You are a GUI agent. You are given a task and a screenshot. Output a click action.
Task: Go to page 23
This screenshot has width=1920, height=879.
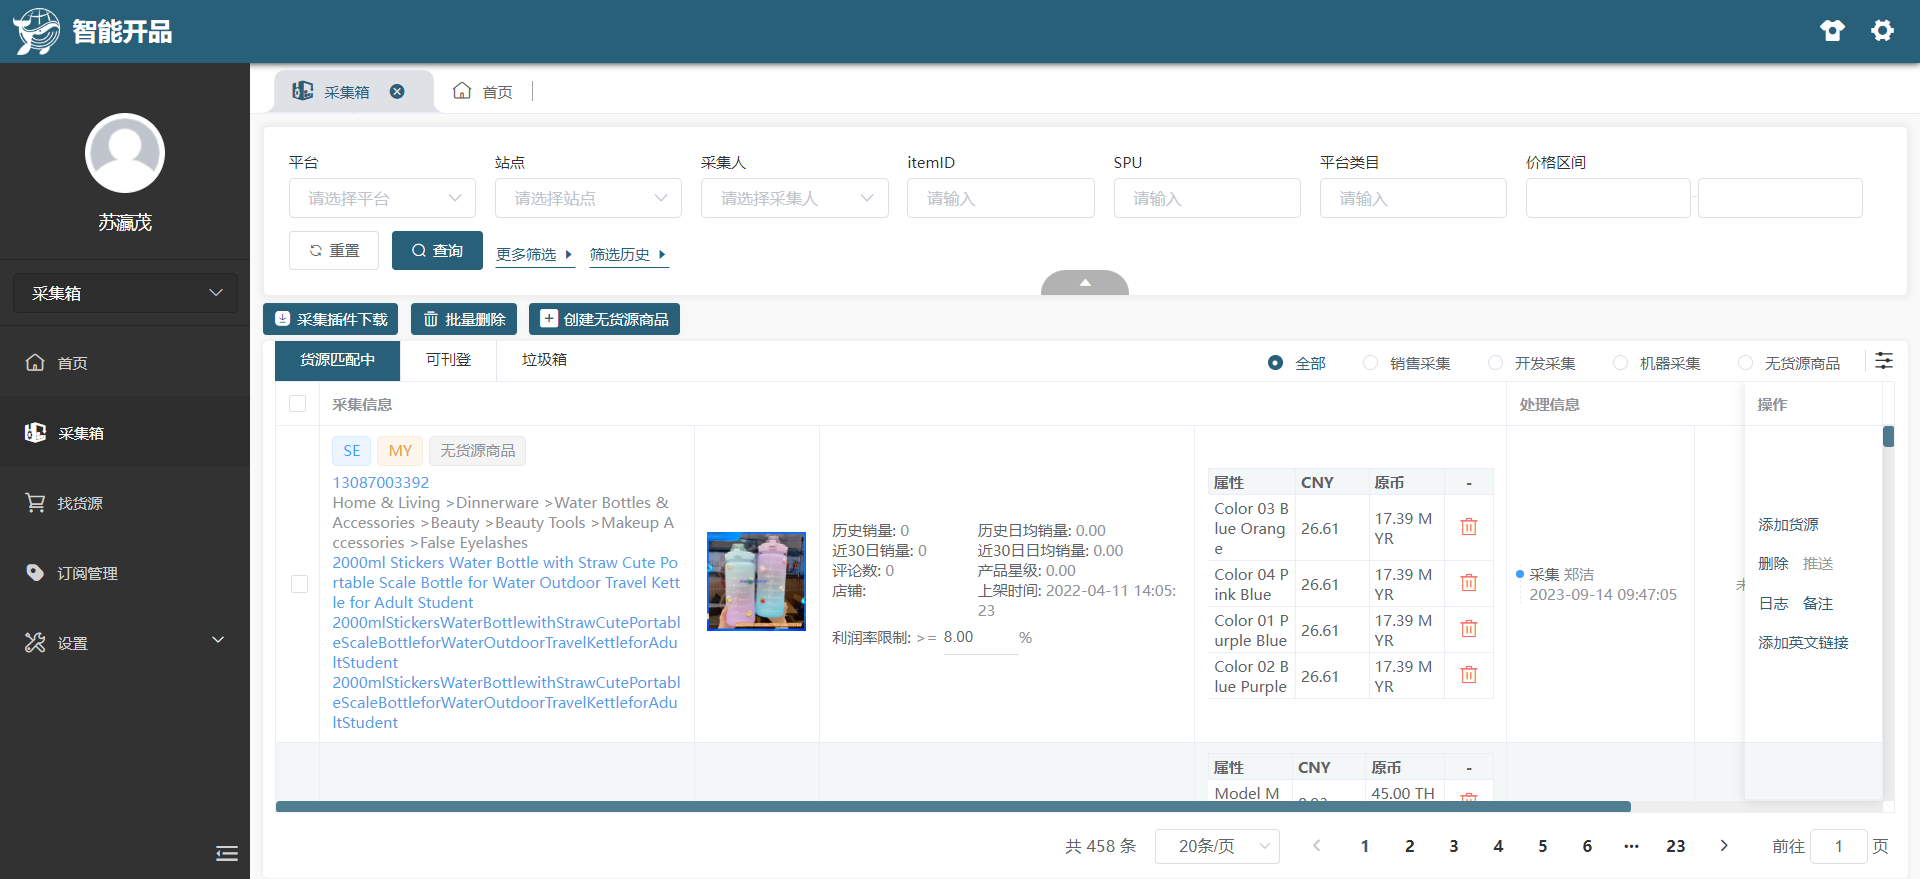point(1675,846)
